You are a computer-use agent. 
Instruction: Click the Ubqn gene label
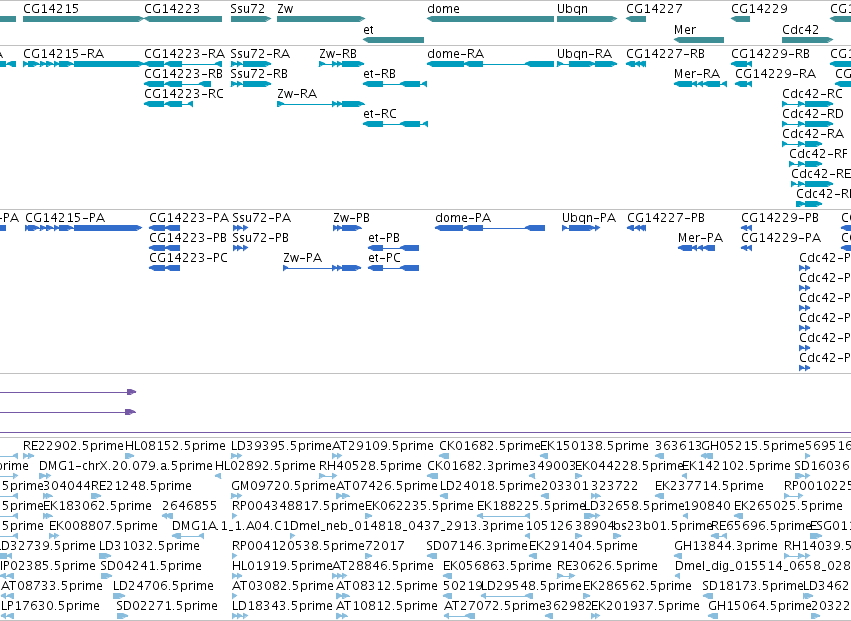(x=572, y=9)
